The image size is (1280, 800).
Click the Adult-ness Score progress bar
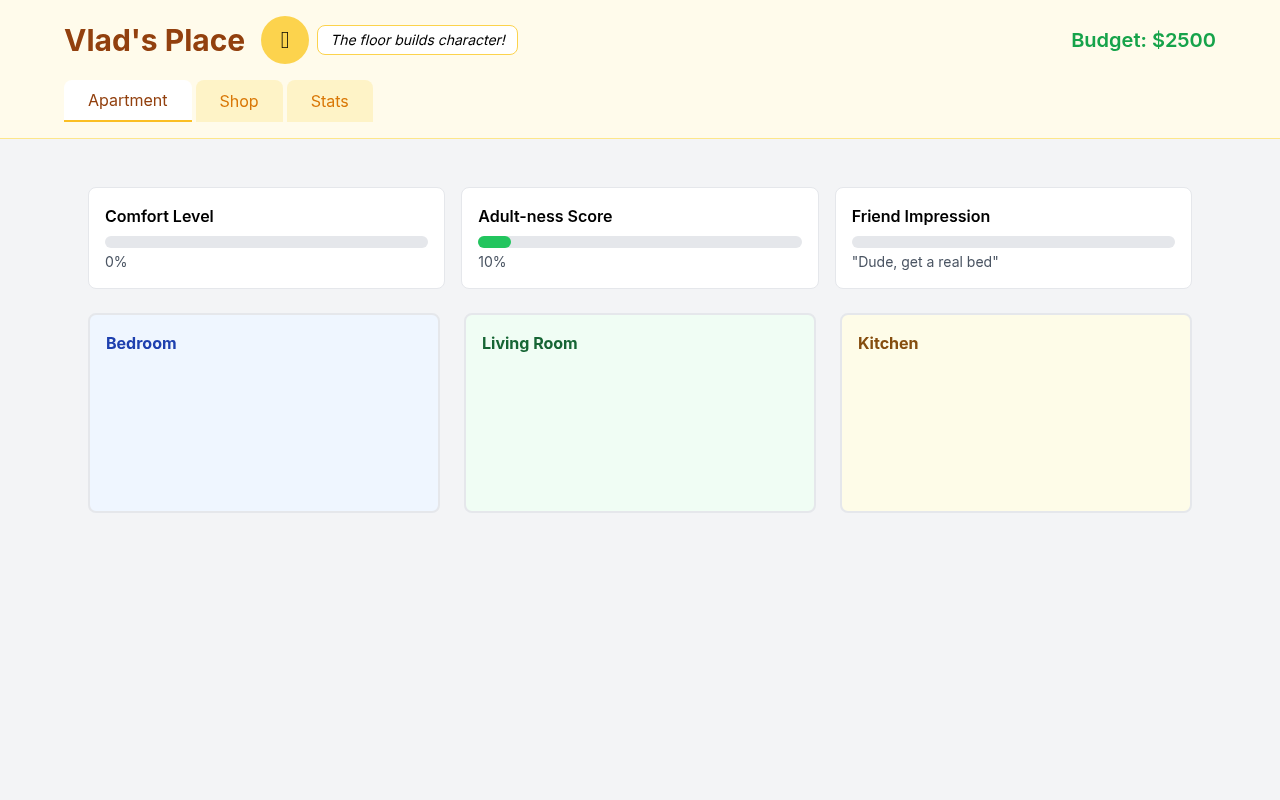[x=640, y=241]
